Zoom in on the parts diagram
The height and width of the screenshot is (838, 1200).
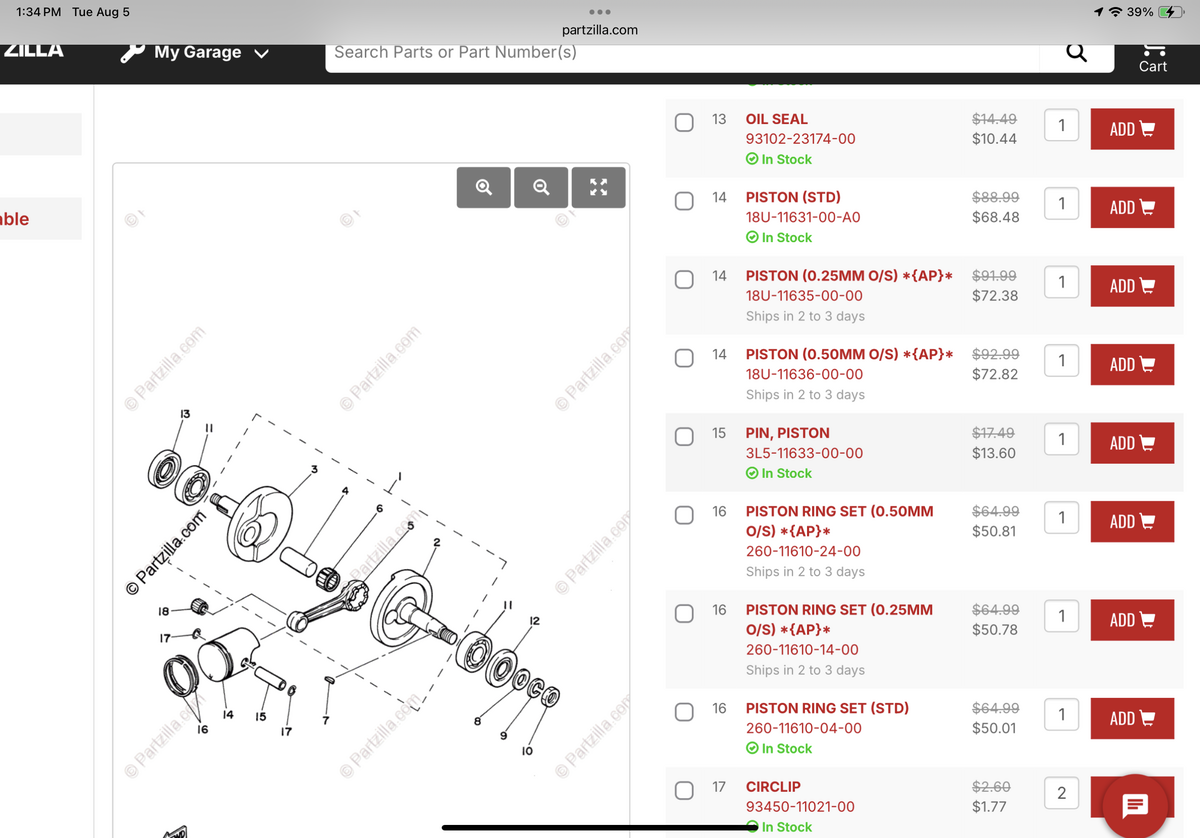click(483, 187)
